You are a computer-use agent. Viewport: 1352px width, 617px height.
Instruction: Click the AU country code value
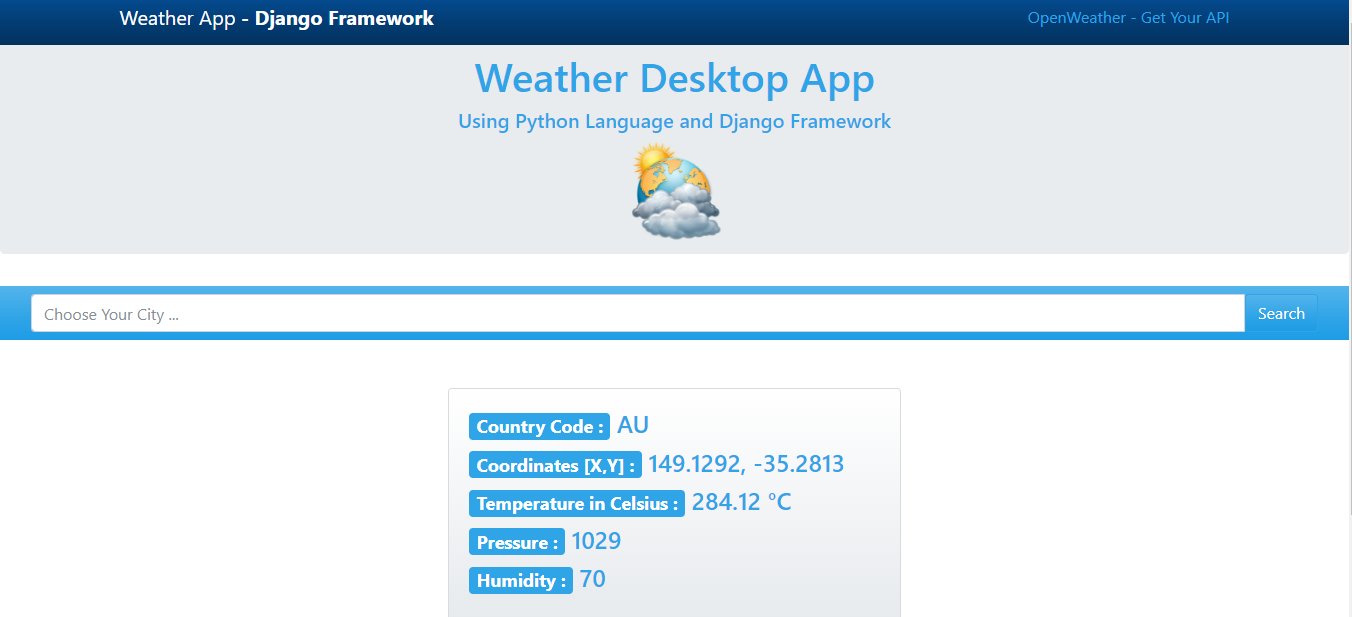633,426
